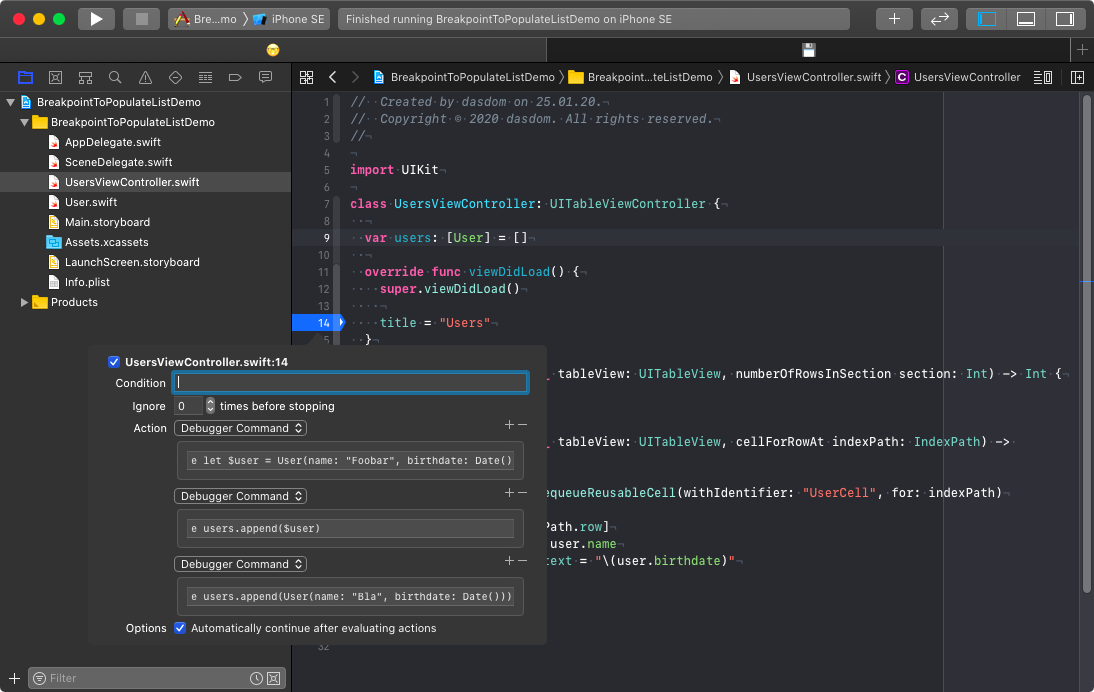Open SceneDelegate.swift file
This screenshot has height=692, width=1094.
pyautogui.click(x=118, y=162)
